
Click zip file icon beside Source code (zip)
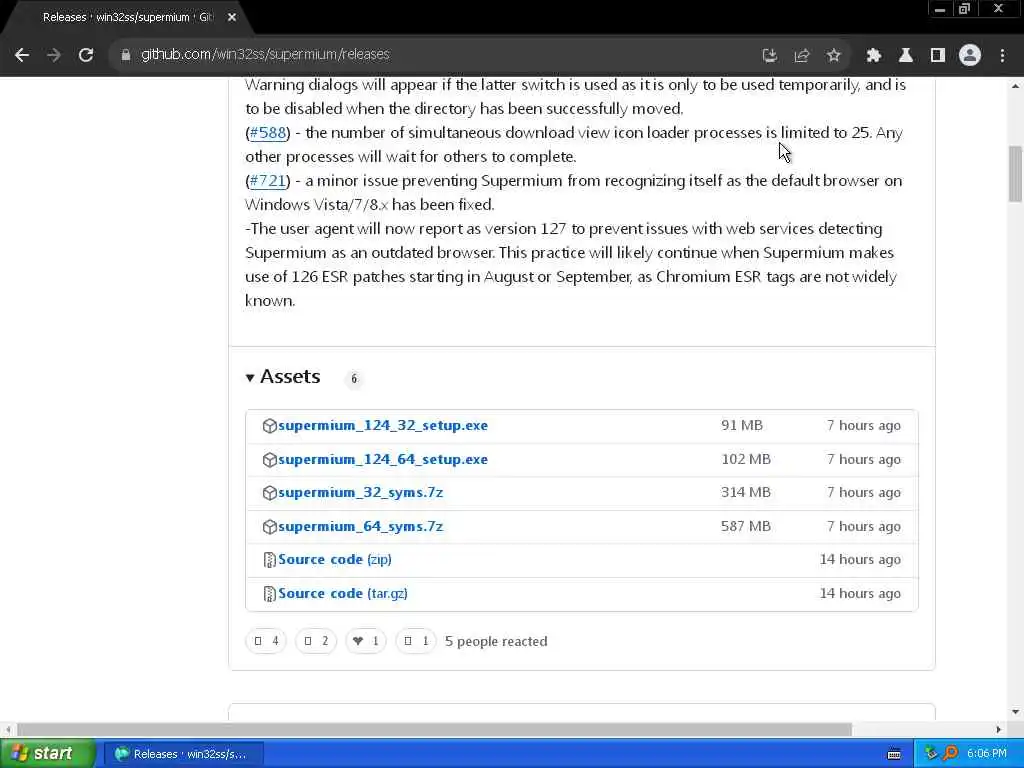coord(269,560)
